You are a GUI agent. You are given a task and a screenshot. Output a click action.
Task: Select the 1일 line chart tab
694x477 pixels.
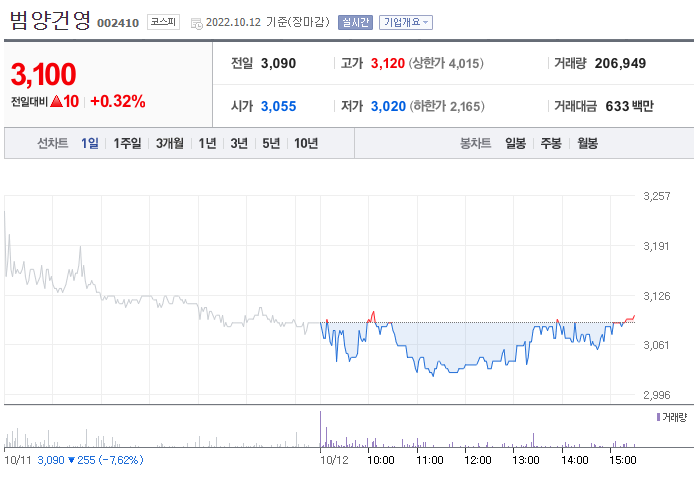point(89,143)
